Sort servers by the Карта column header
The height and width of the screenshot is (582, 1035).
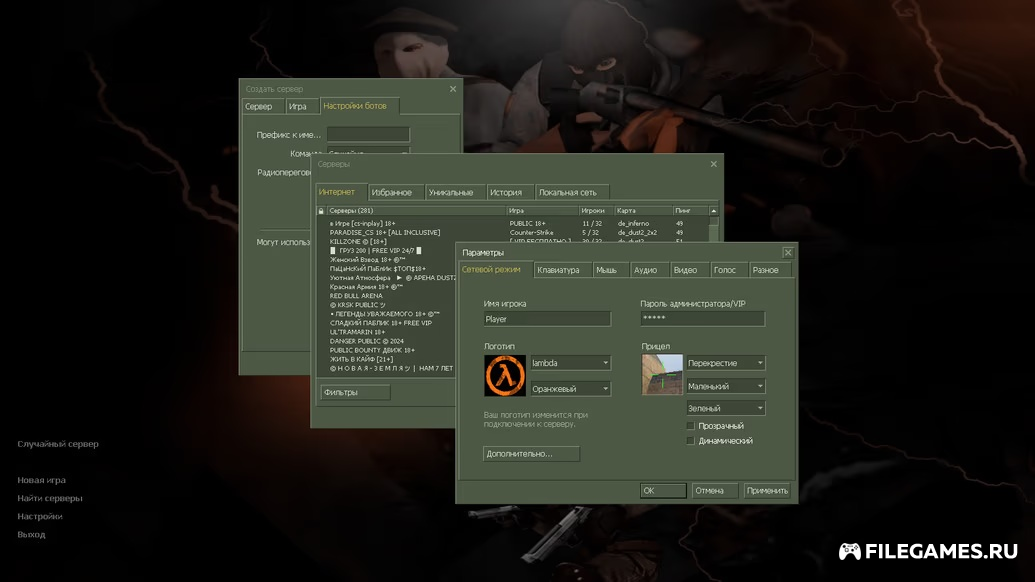pyautogui.click(x=643, y=210)
